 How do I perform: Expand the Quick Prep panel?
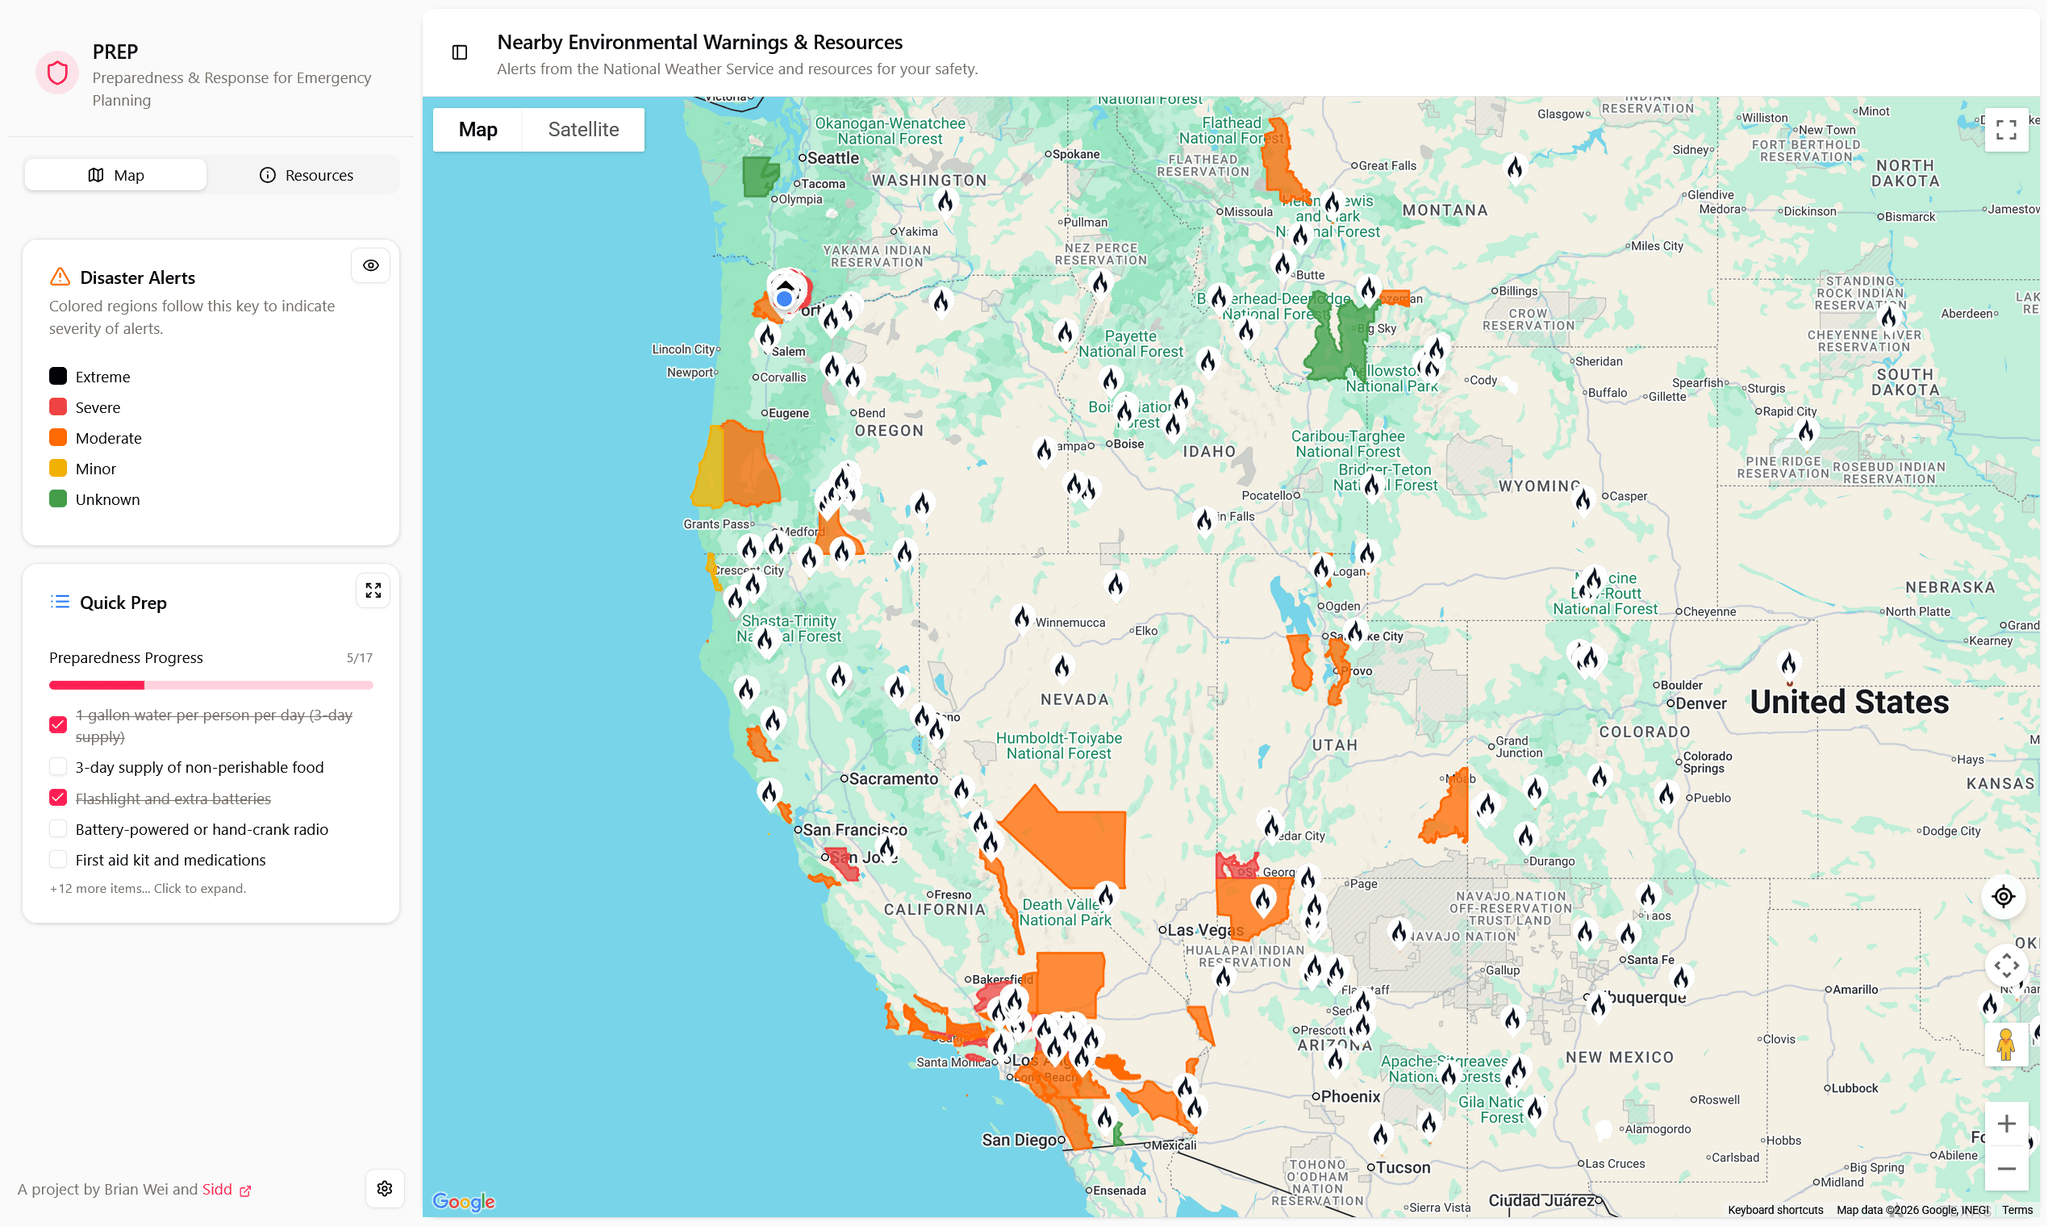click(x=373, y=591)
